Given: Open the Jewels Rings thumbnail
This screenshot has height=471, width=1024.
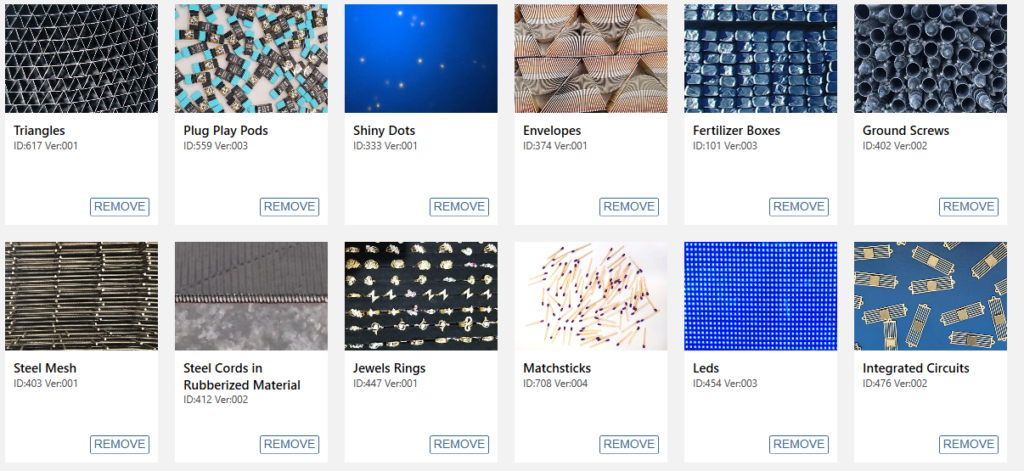Looking at the screenshot, I should pyautogui.click(x=421, y=297).
